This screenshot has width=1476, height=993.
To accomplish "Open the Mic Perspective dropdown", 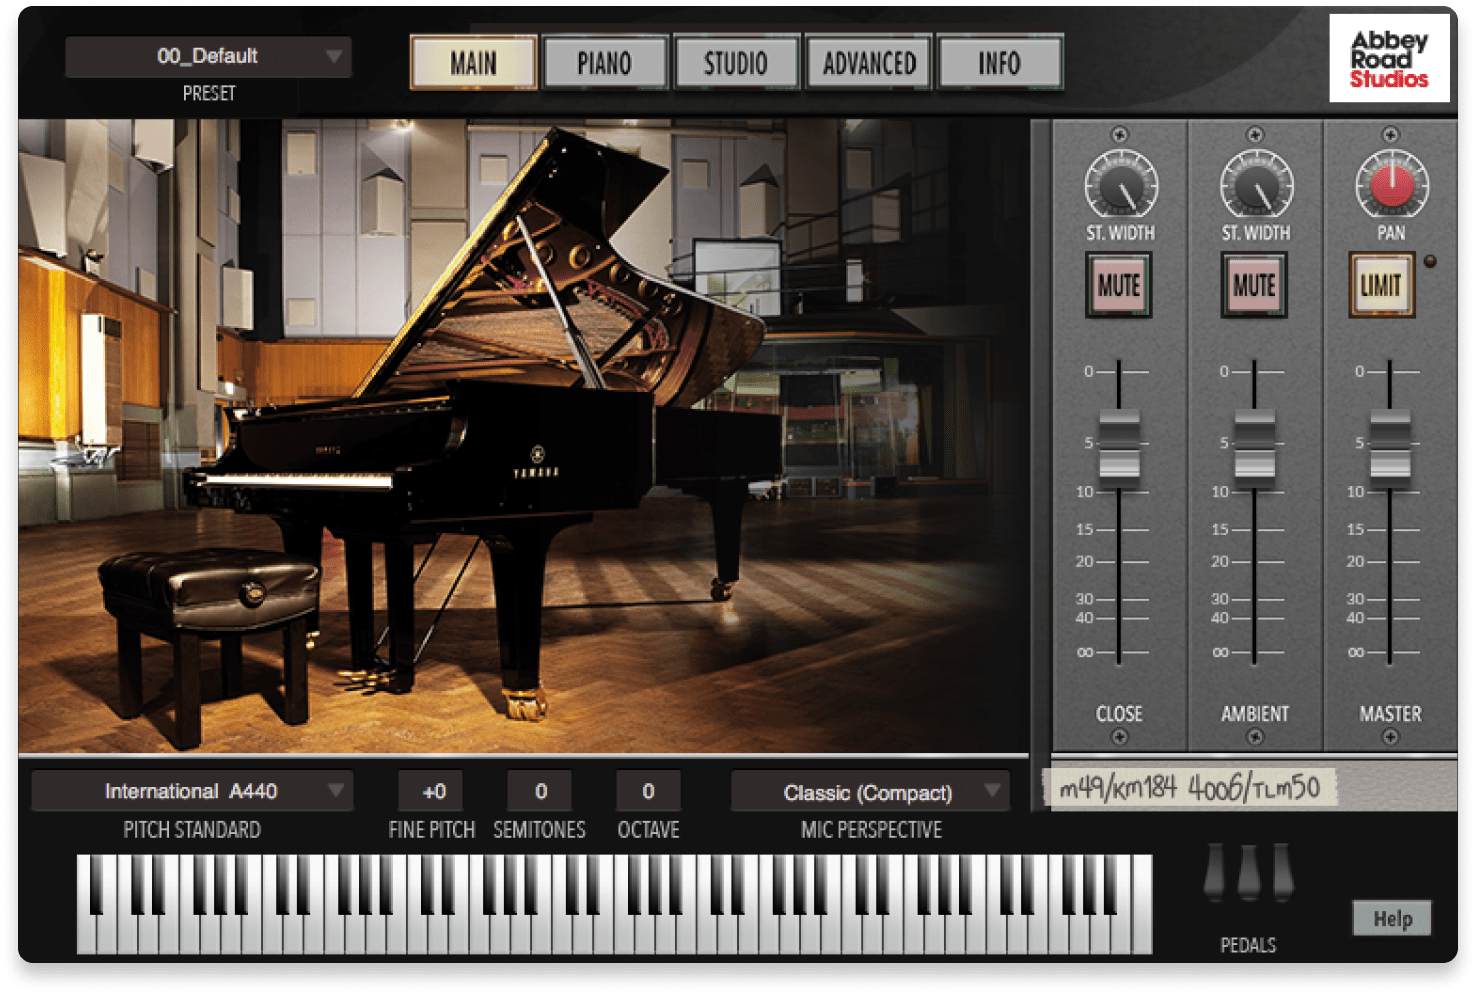I will click(x=869, y=792).
